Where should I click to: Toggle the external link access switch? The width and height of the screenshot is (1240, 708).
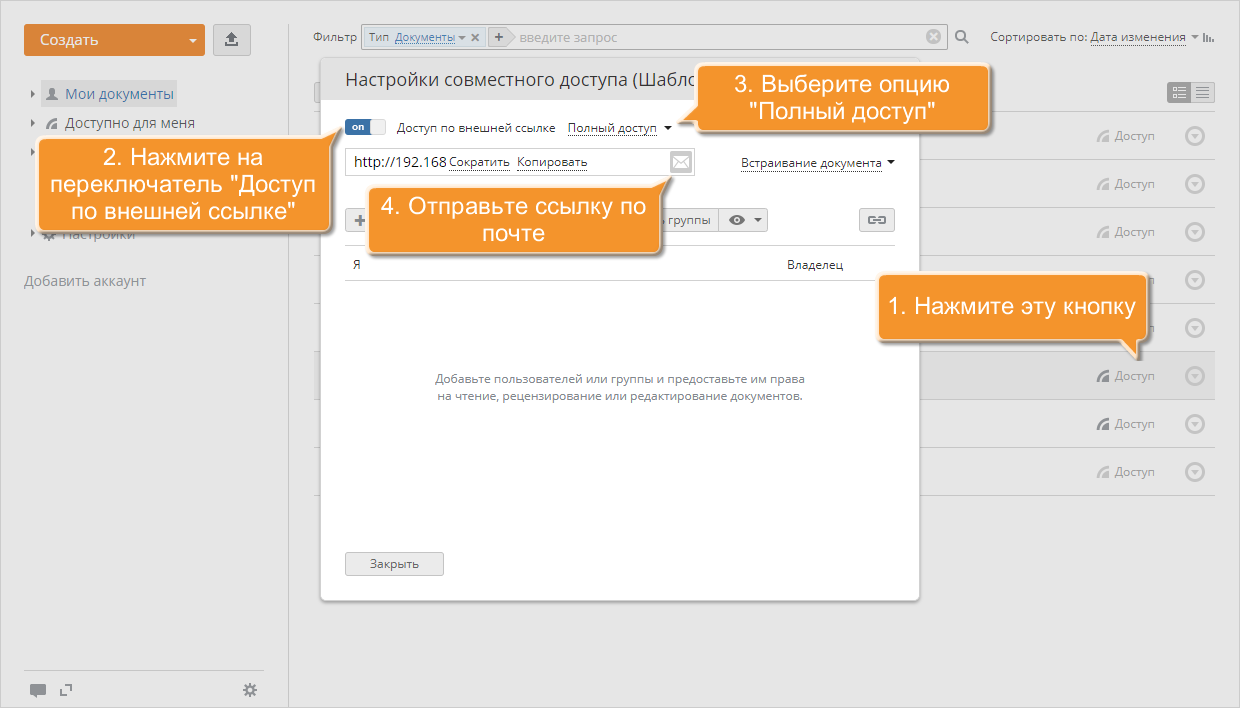(365, 127)
